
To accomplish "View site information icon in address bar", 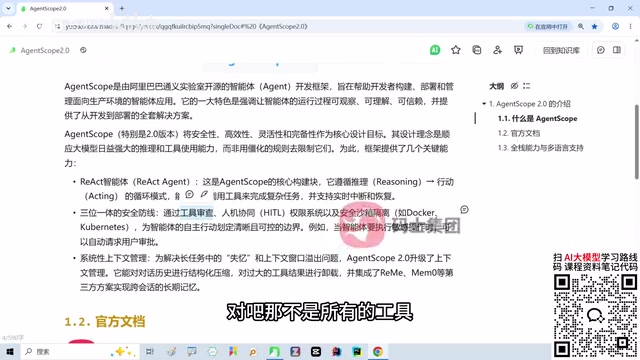I will click(57, 27).
